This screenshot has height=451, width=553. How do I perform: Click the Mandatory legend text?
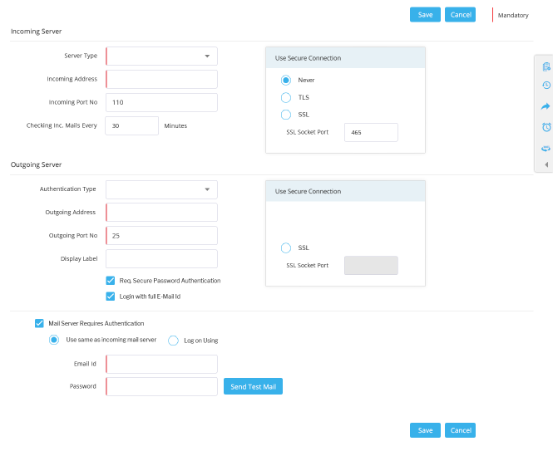[513, 15]
